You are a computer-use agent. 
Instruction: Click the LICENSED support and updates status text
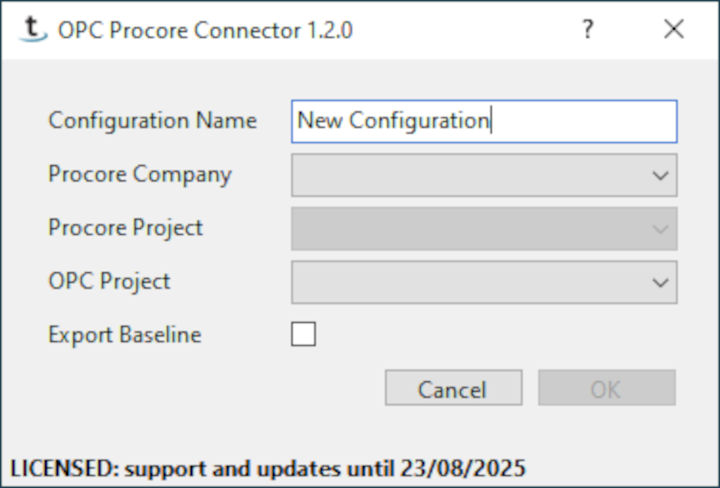point(268,469)
